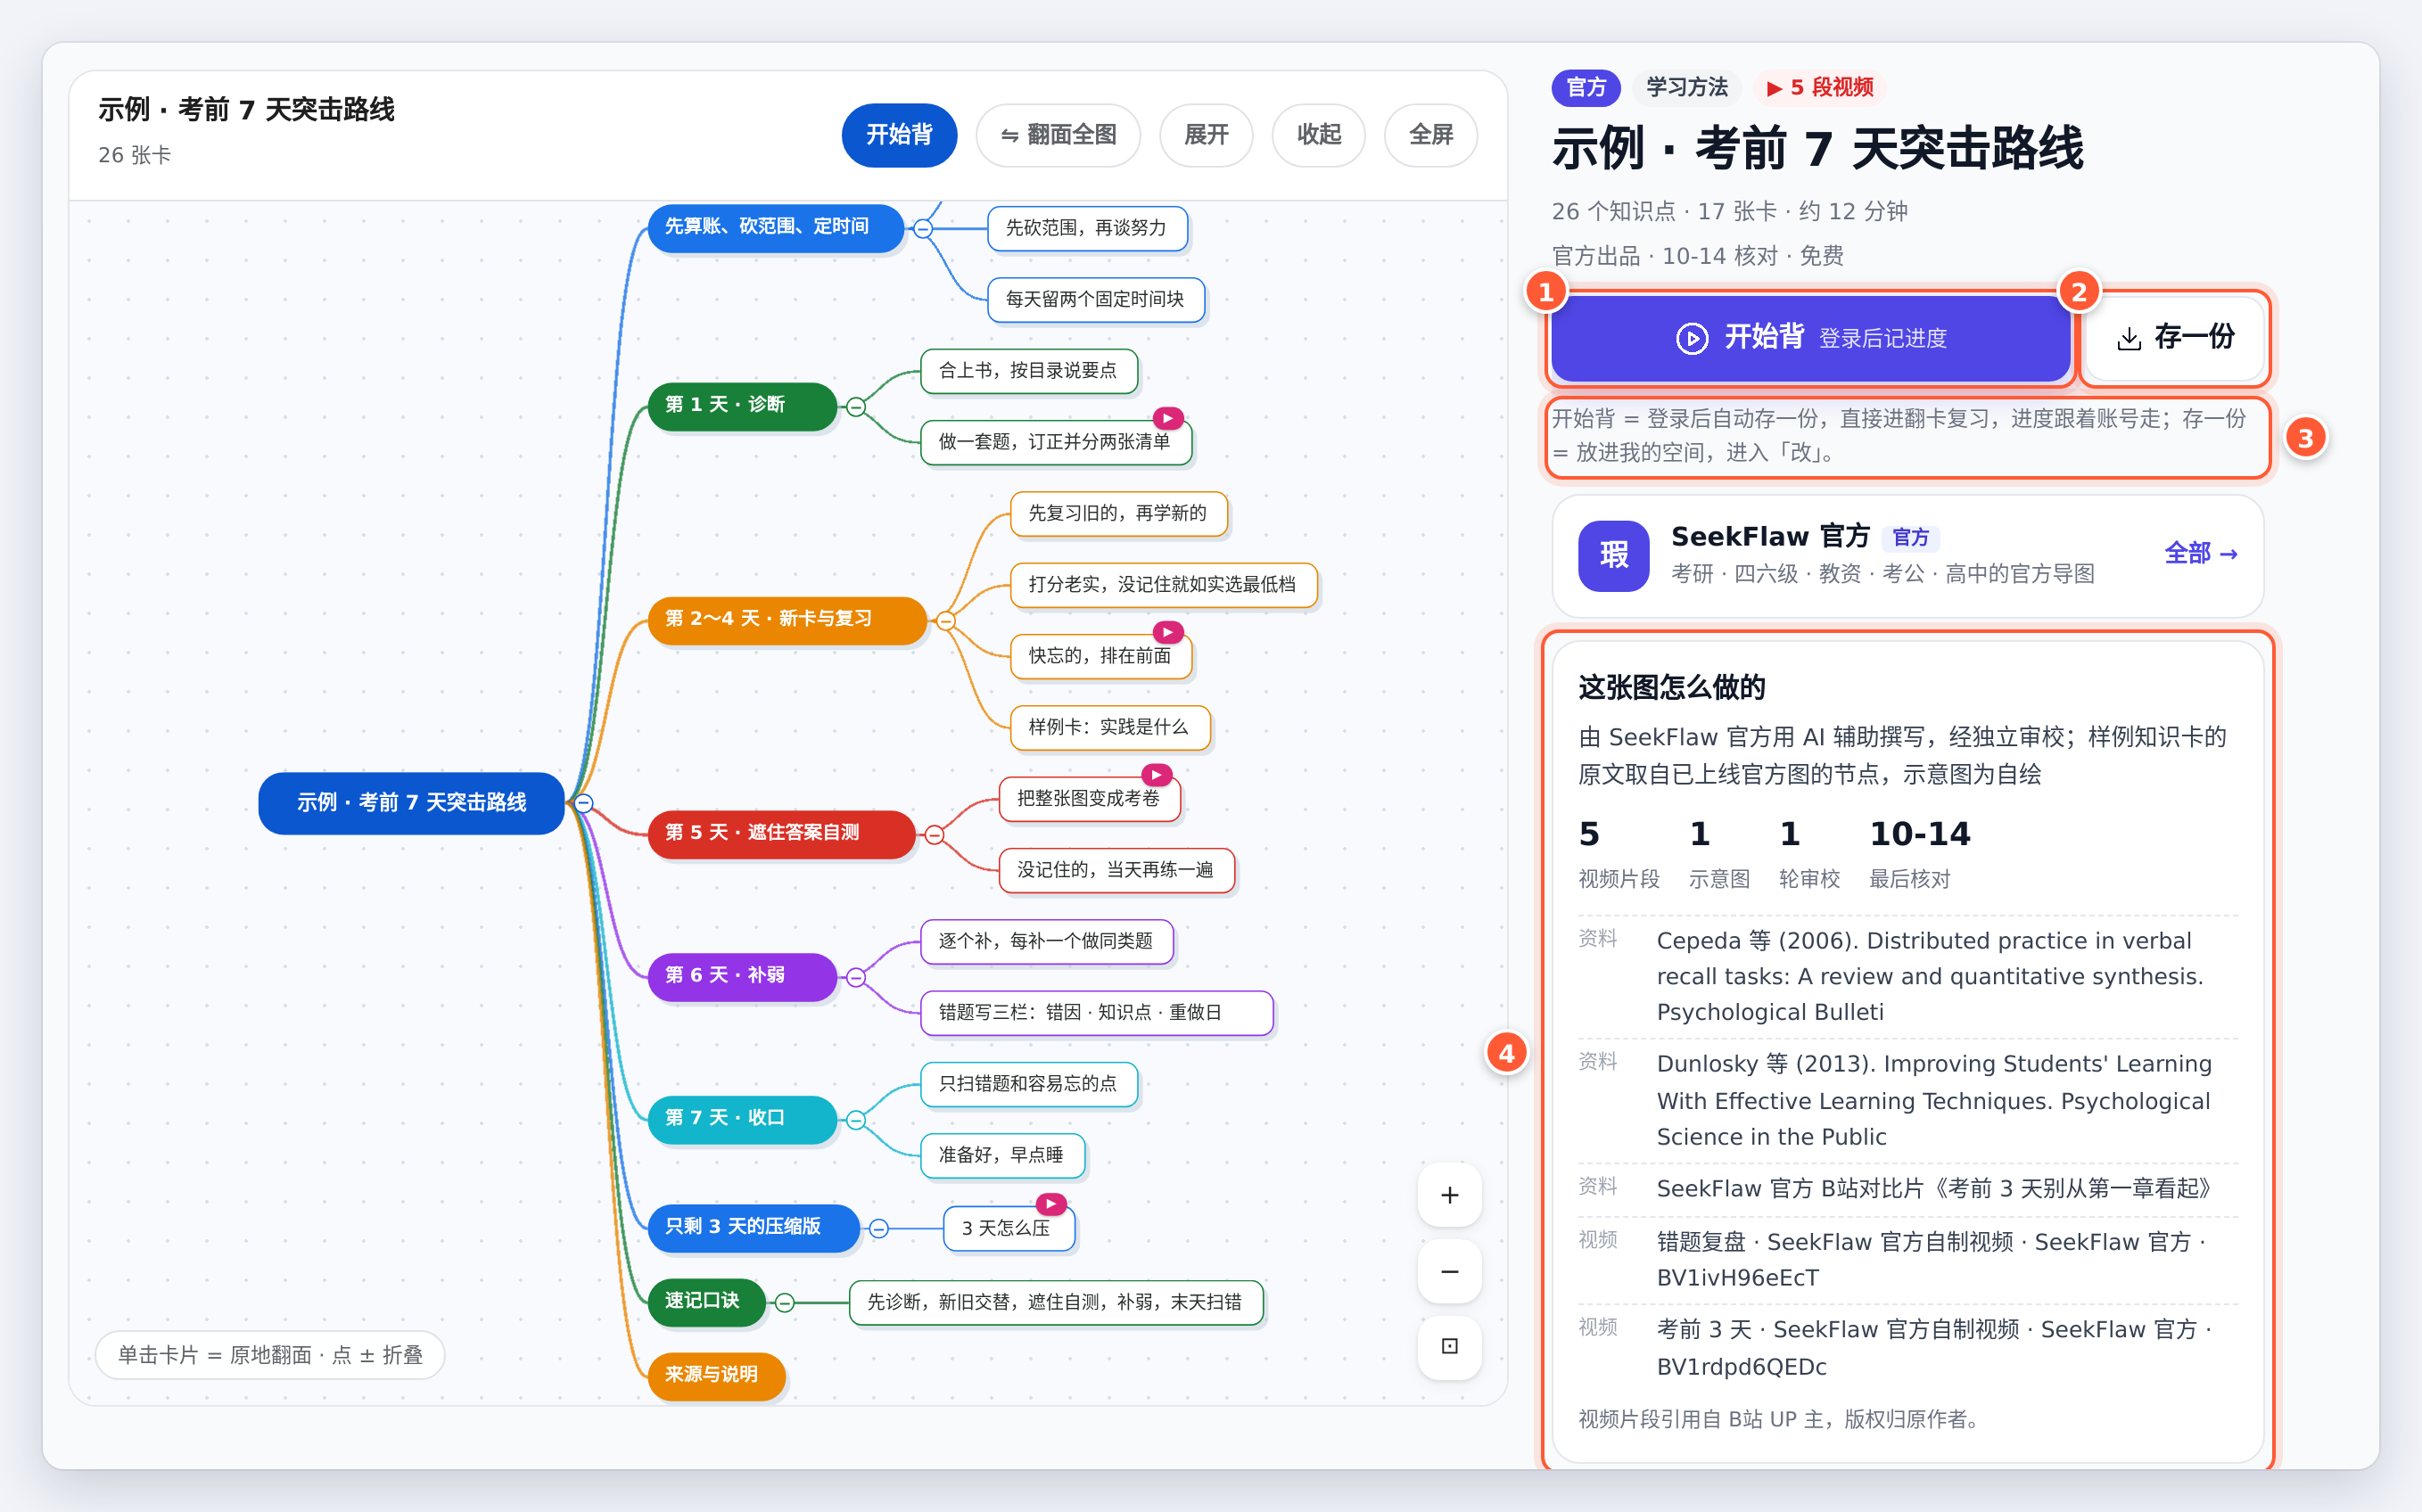Fit the mind map to view

1449,1346
